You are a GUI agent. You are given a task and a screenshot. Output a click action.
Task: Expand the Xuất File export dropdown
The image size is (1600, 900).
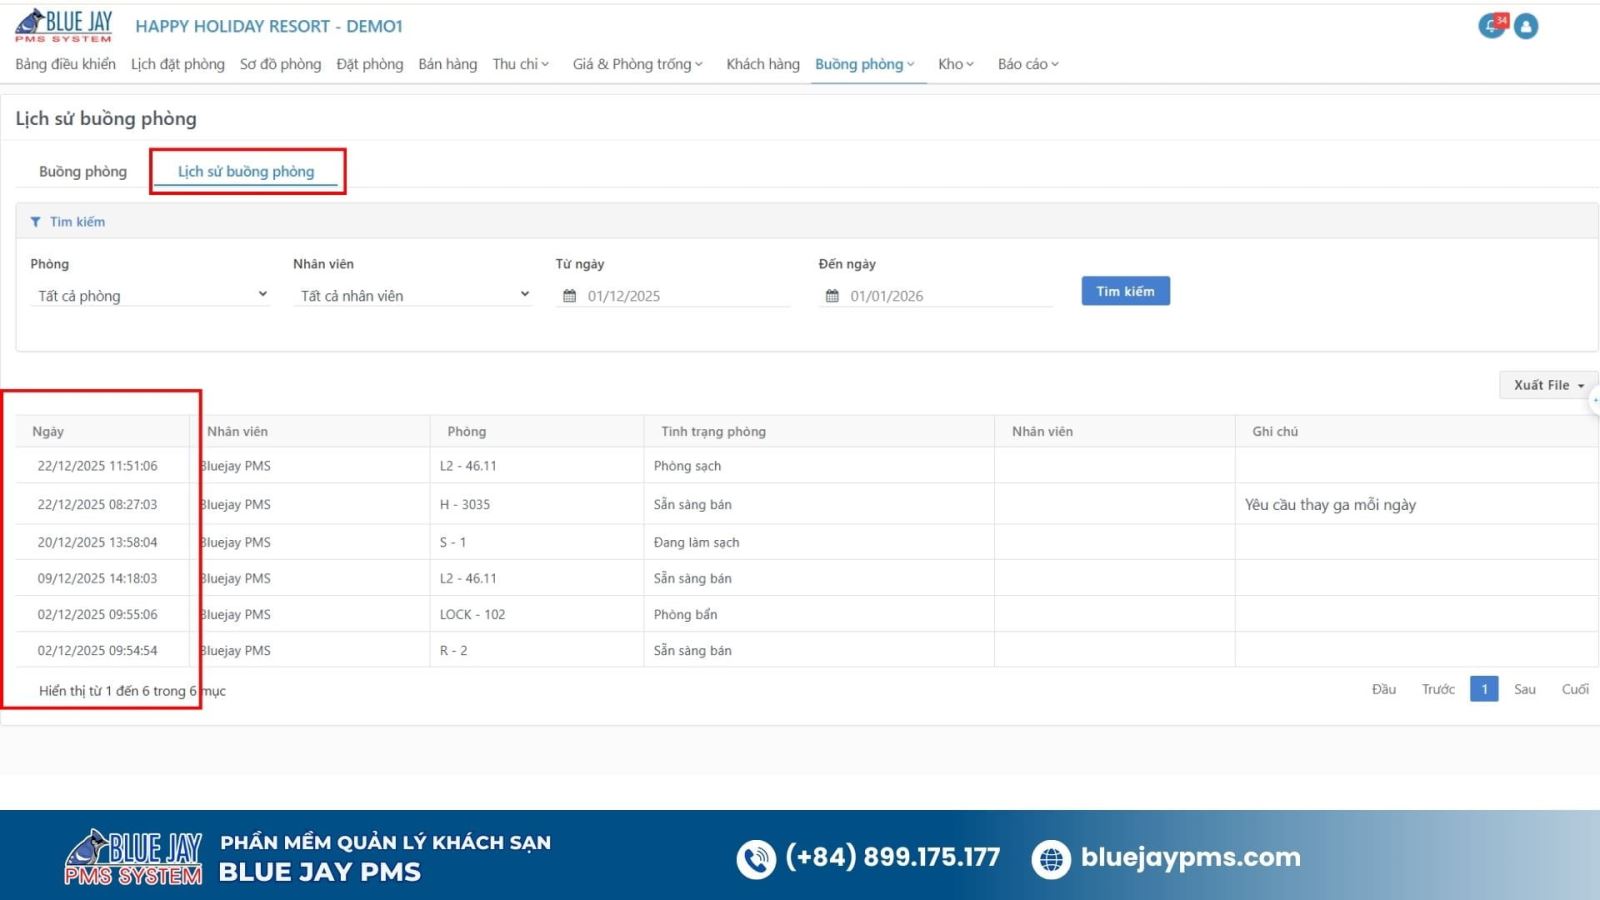[x=1547, y=385]
